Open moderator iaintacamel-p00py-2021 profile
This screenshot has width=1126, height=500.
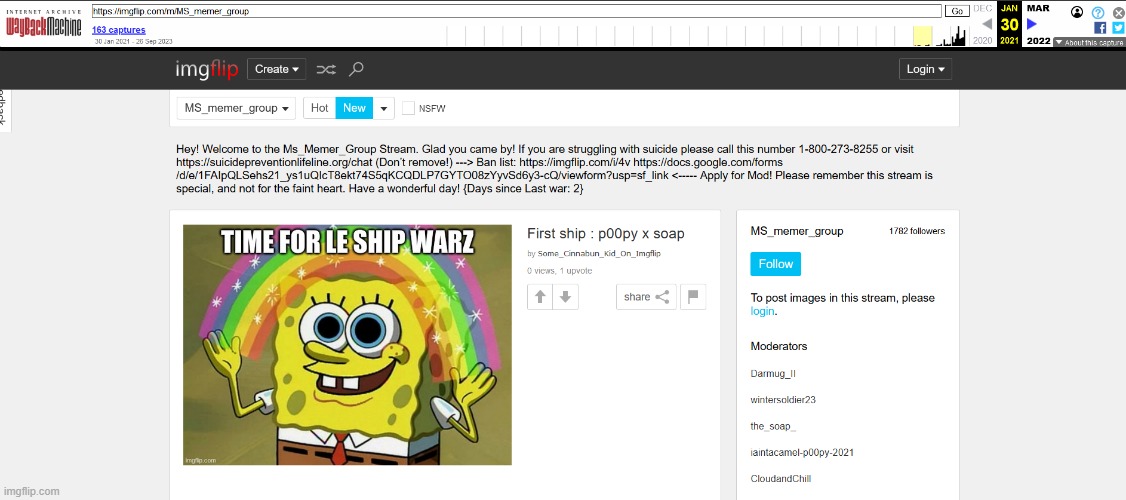tap(802, 453)
